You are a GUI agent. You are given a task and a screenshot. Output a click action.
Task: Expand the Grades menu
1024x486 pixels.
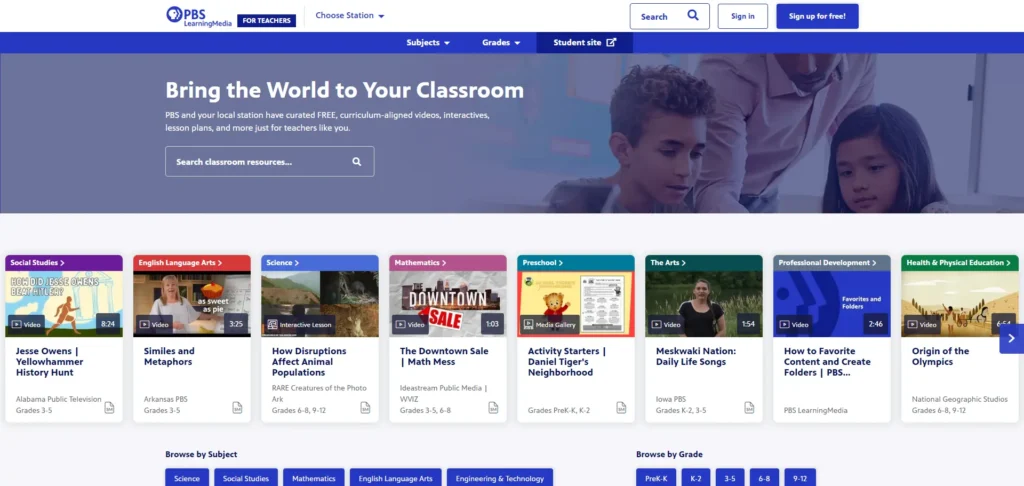(501, 42)
